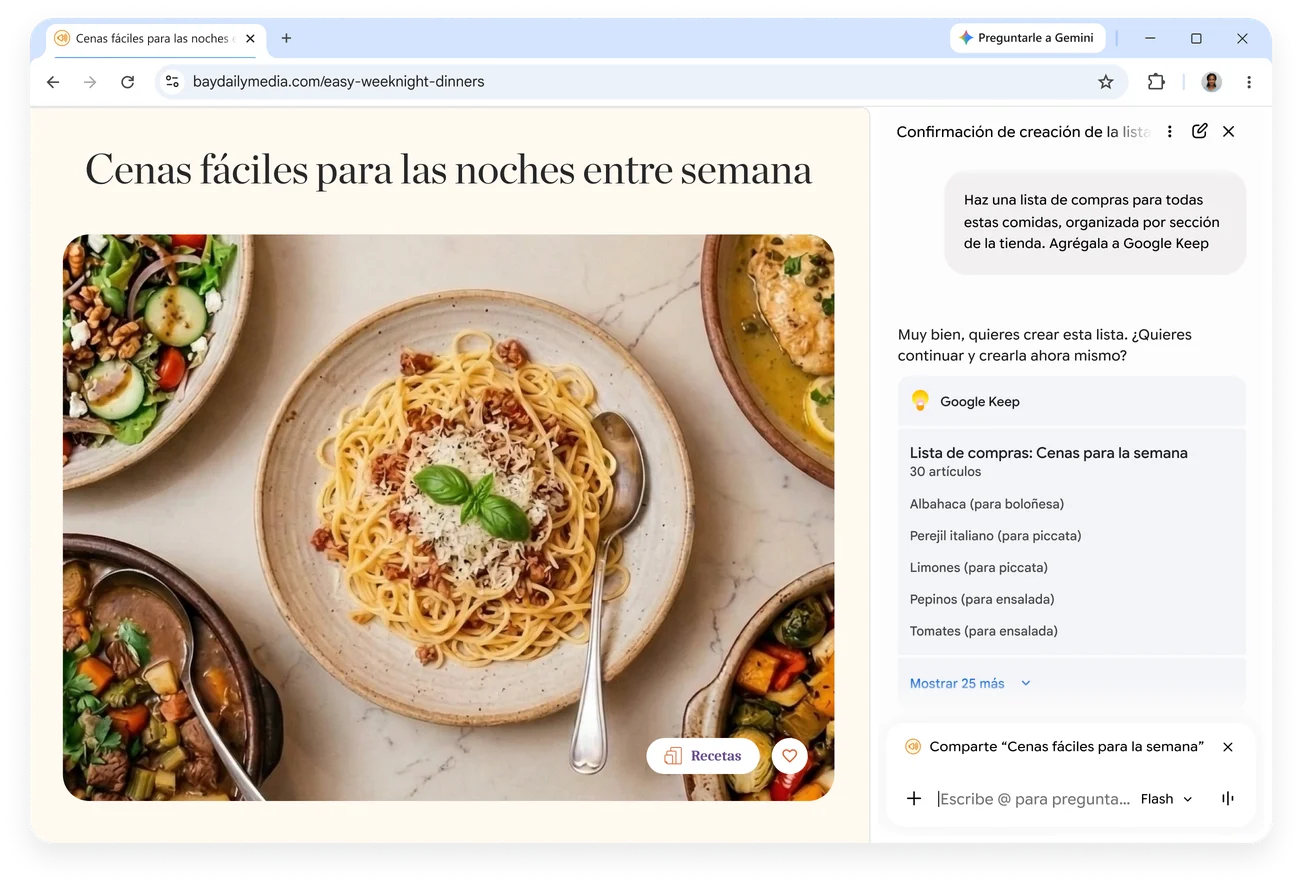Go back to the previous page

[53, 82]
